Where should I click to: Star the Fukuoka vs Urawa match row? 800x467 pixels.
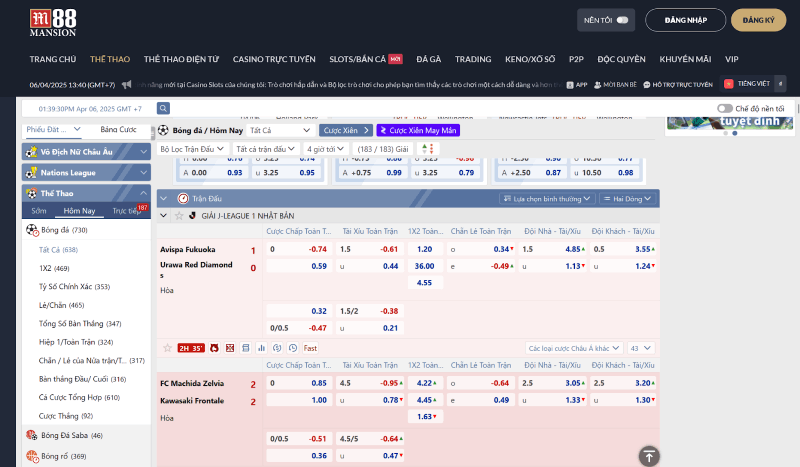point(167,348)
